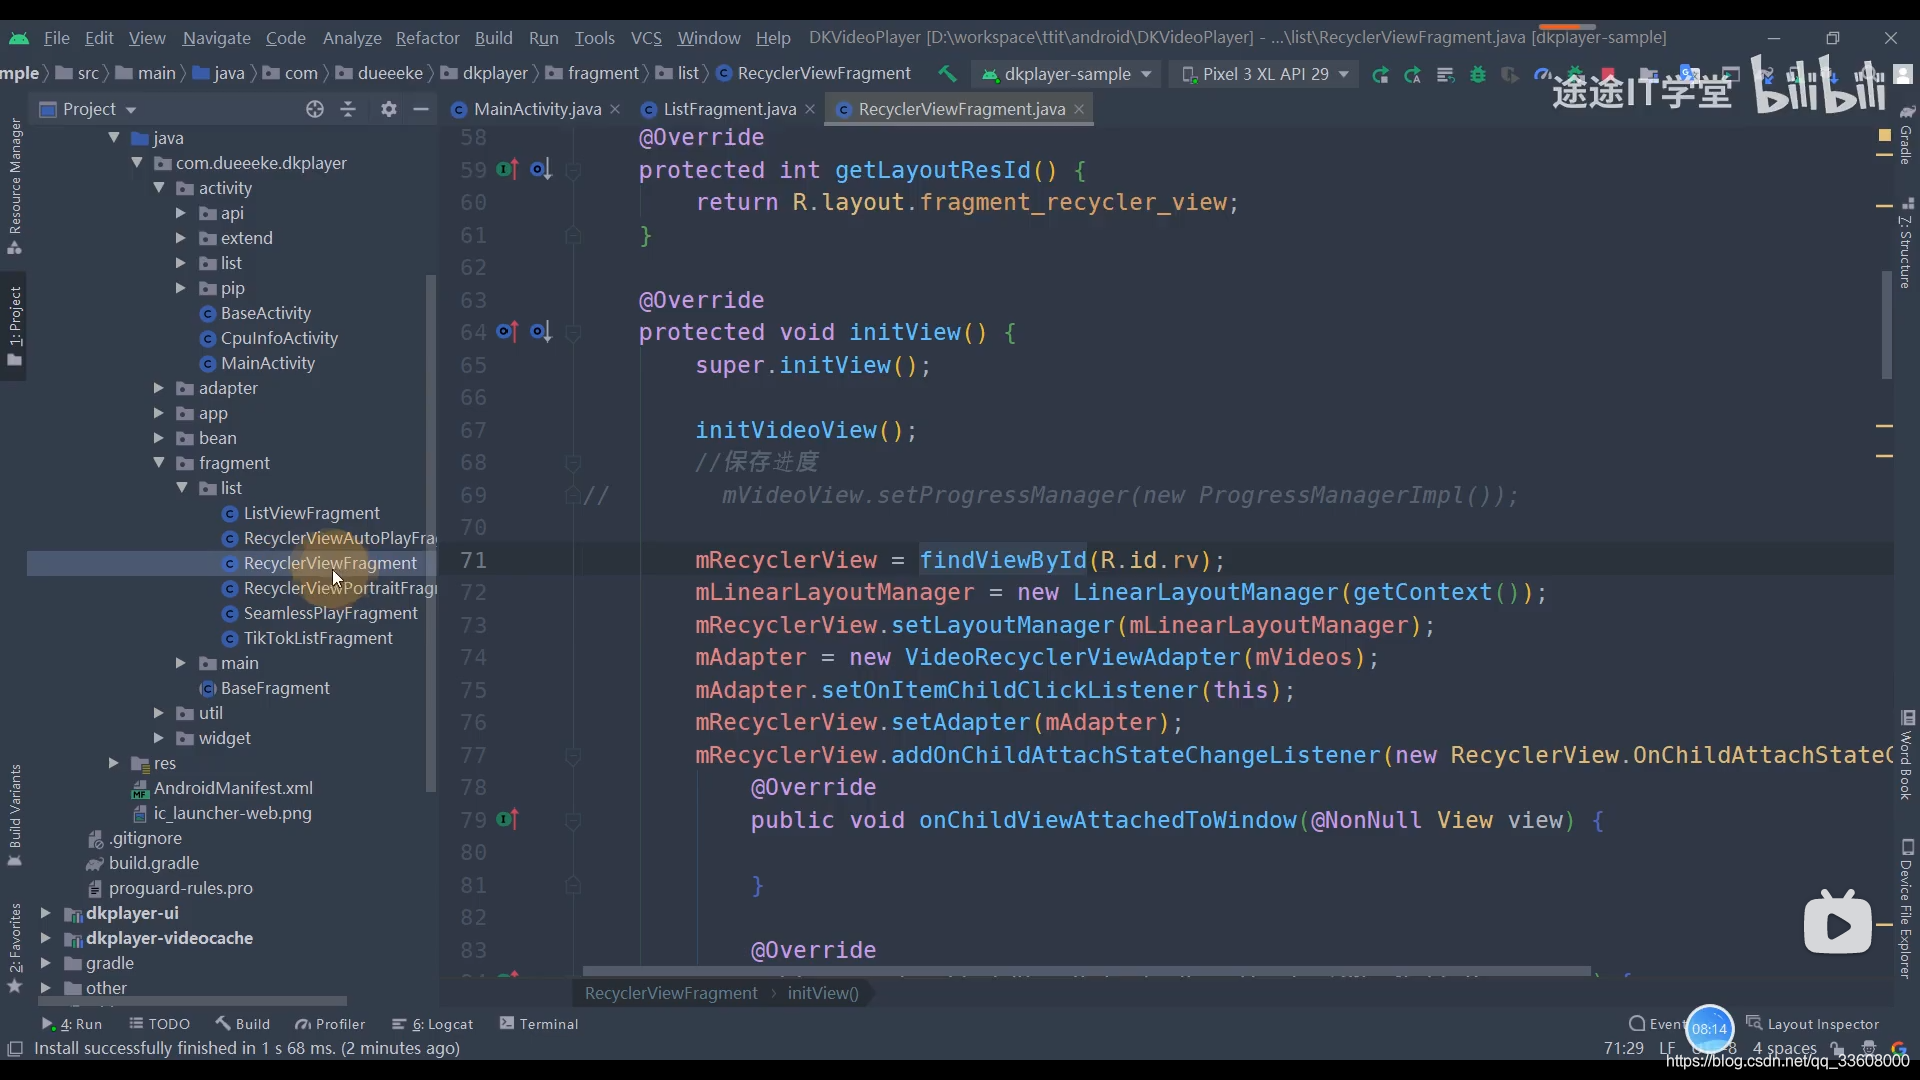Screen dimensions: 1920x1080
Task: Close the RecyclerViewFragment.java tab
Action: click(x=1079, y=109)
